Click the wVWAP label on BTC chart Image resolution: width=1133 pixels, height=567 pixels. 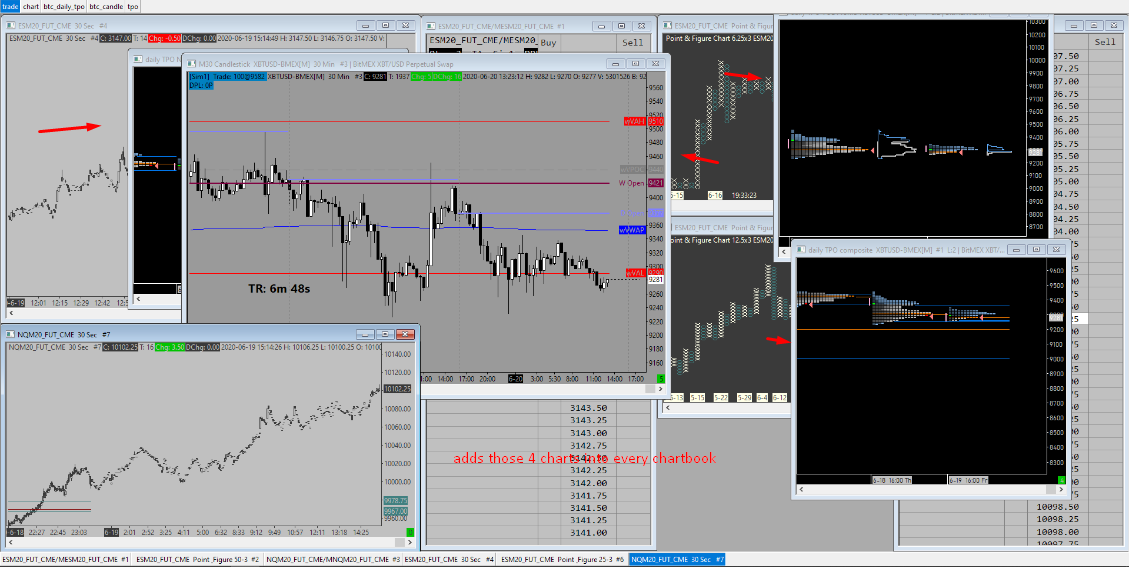coord(632,230)
